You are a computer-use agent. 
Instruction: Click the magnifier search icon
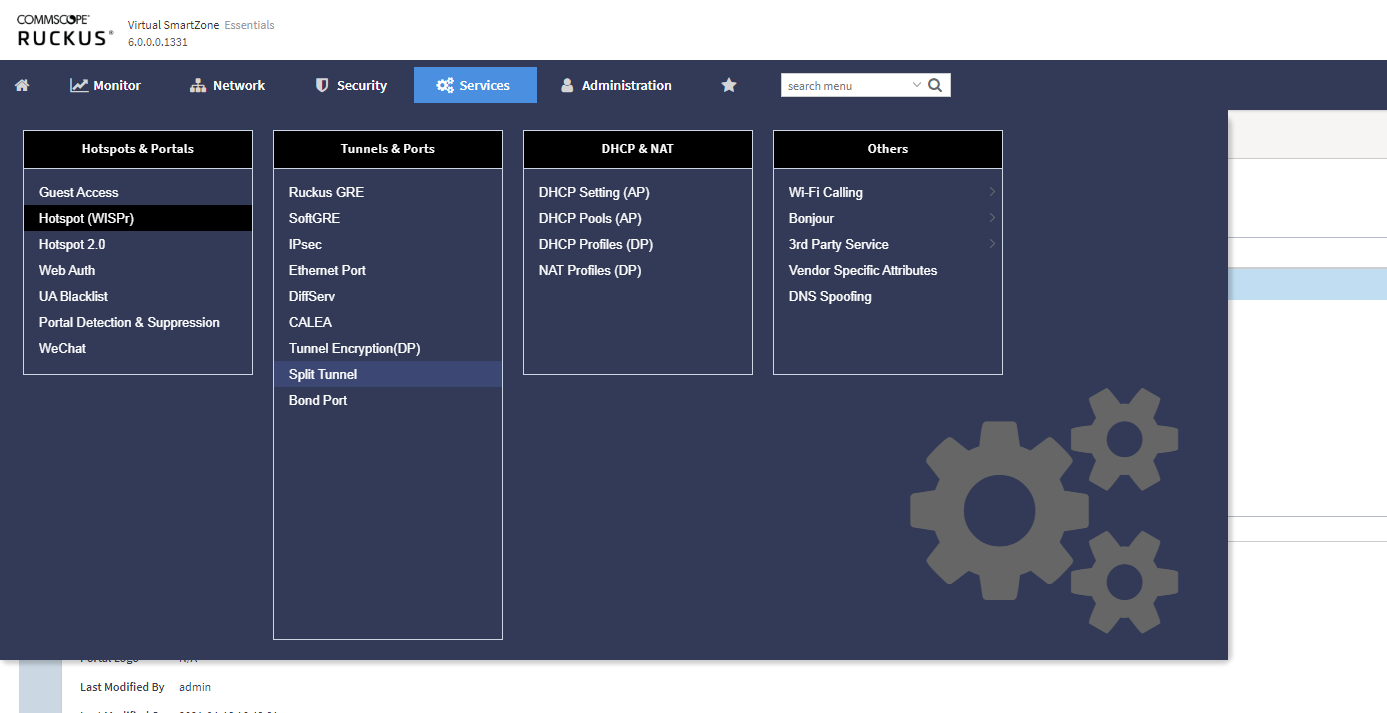pos(935,85)
